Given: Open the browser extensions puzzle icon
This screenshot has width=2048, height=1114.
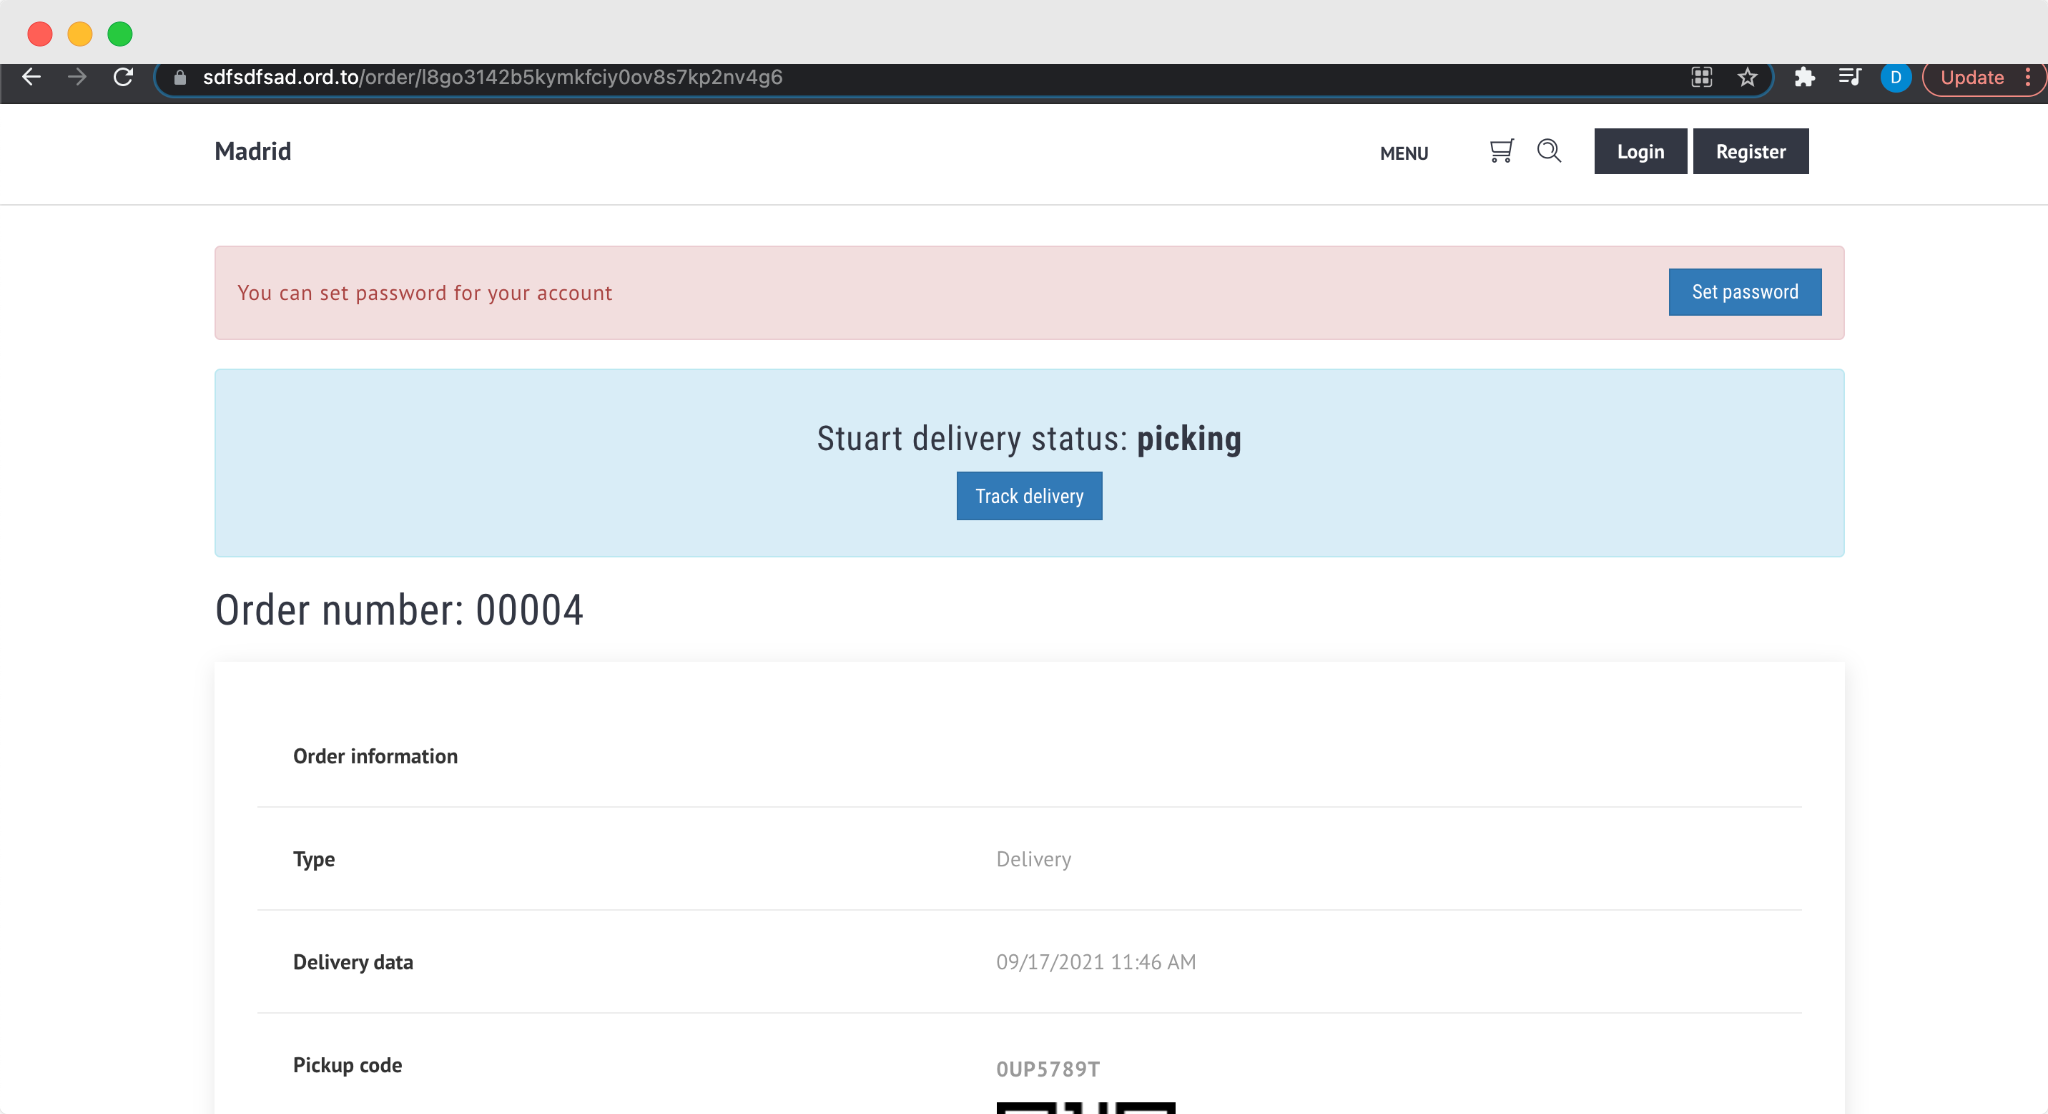Looking at the screenshot, I should (x=1804, y=77).
